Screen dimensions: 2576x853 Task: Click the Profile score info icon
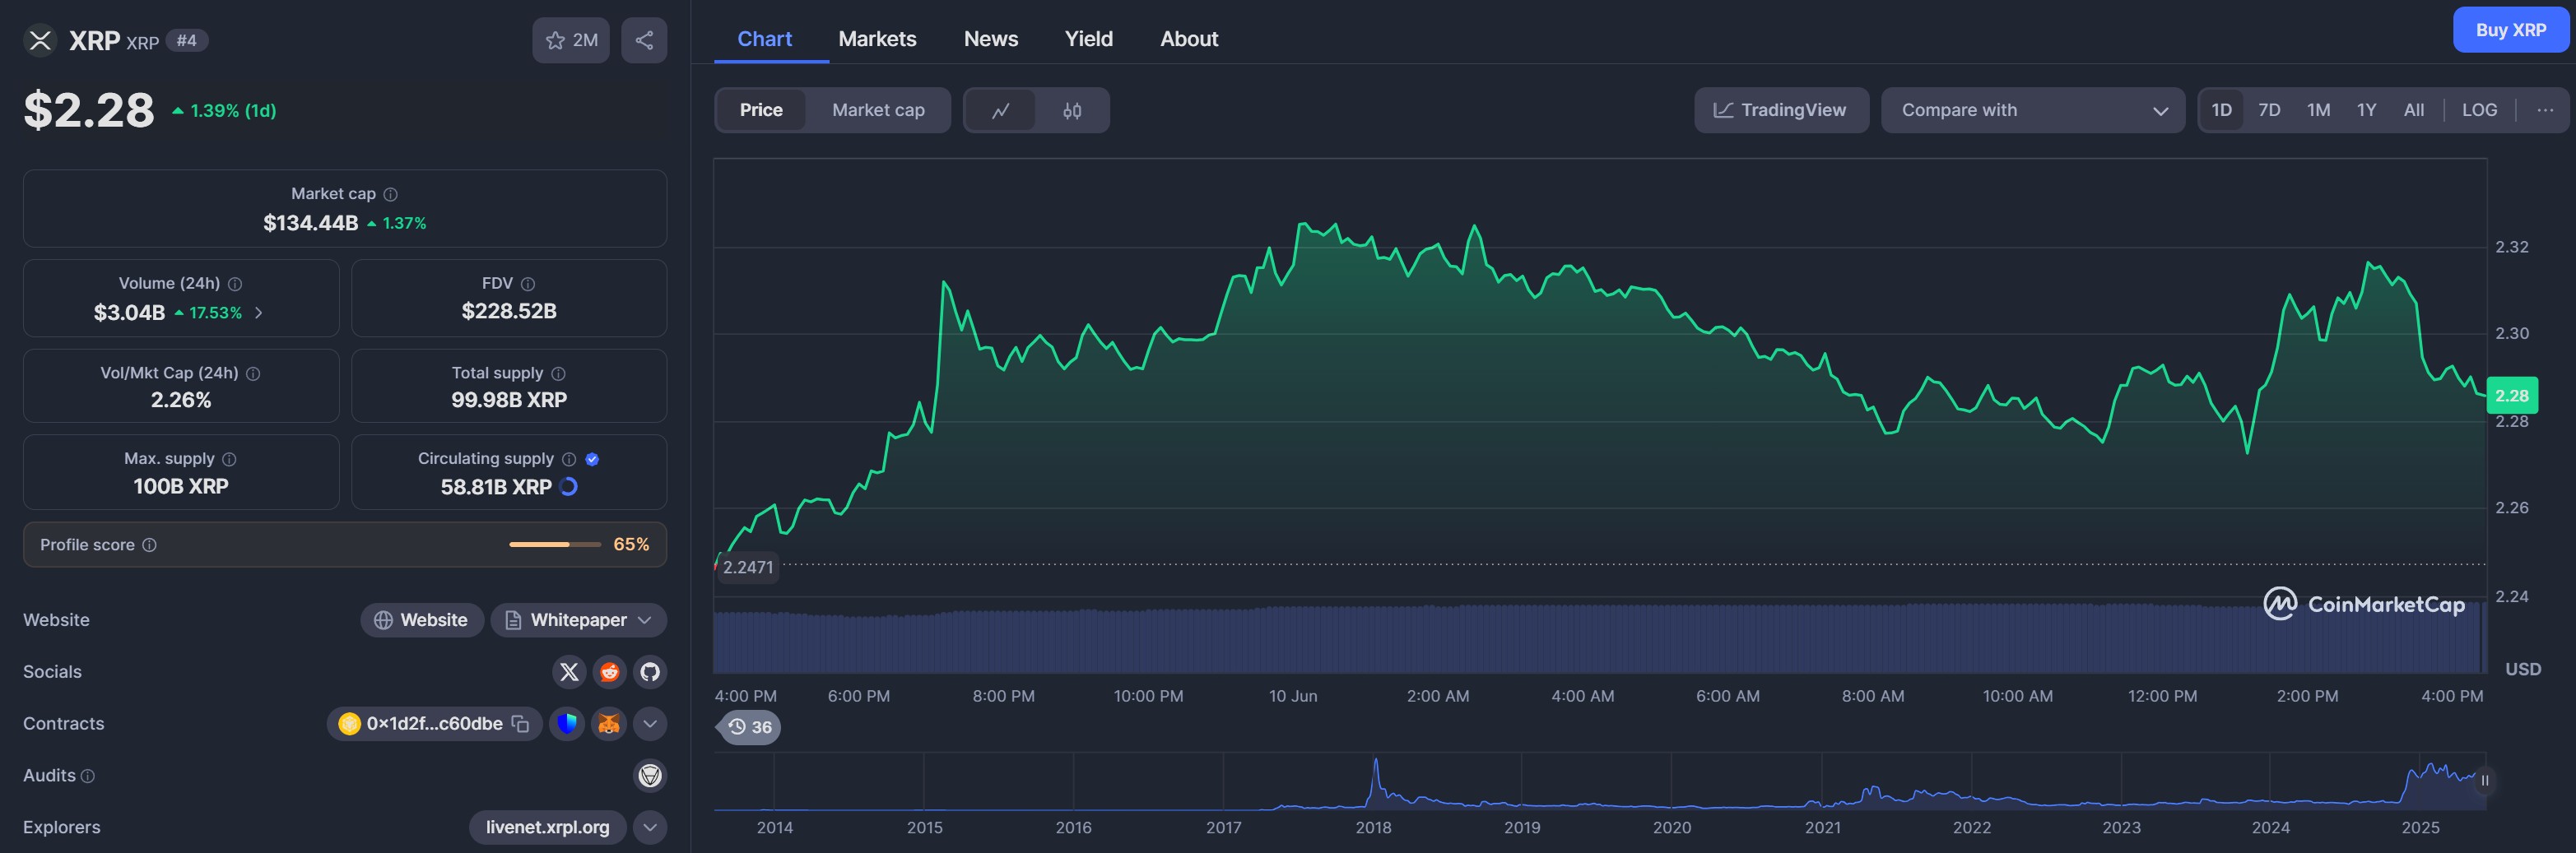pyautogui.click(x=149, y=545)
